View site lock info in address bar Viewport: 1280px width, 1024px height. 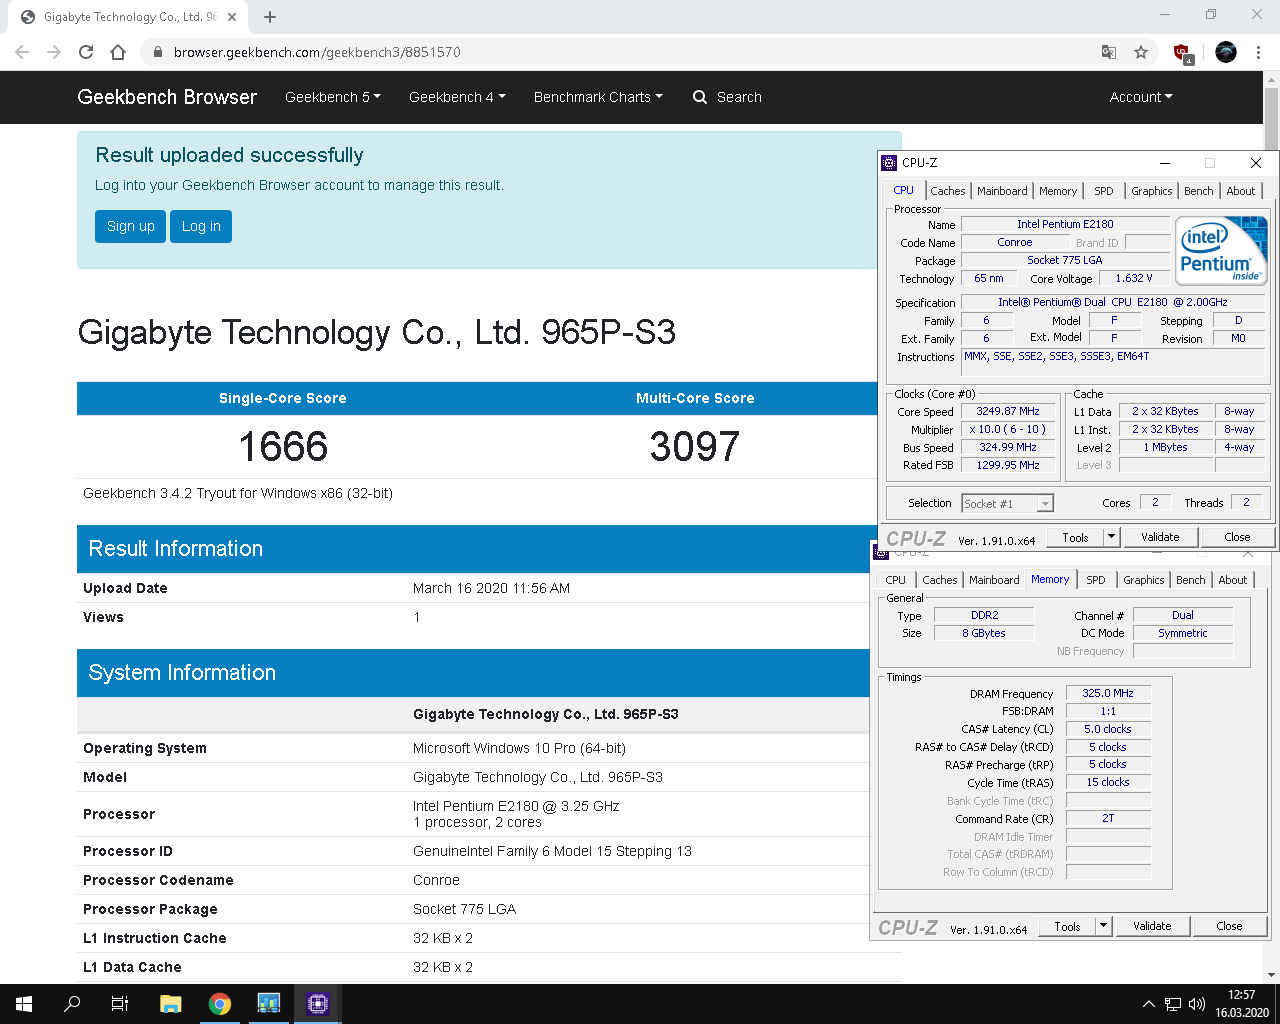[x=157, y=52]
